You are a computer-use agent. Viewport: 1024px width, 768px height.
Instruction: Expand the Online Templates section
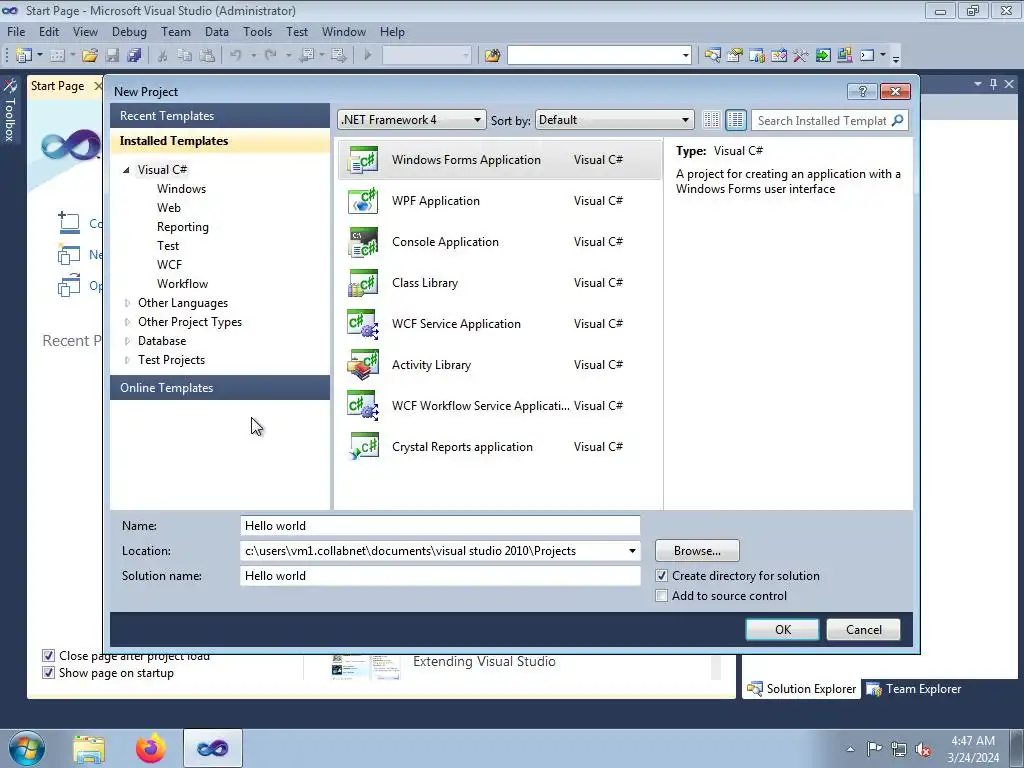(220, 388)
